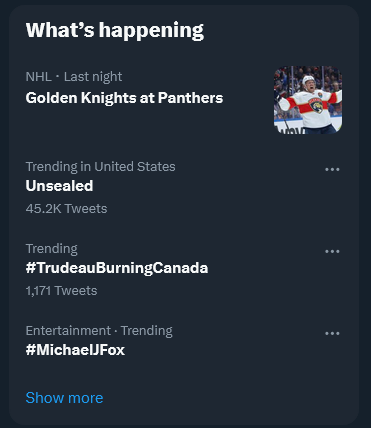Click Panthers logo on jersey in thumbnail
Screen dimensions: 371x428
click(316, 105)
